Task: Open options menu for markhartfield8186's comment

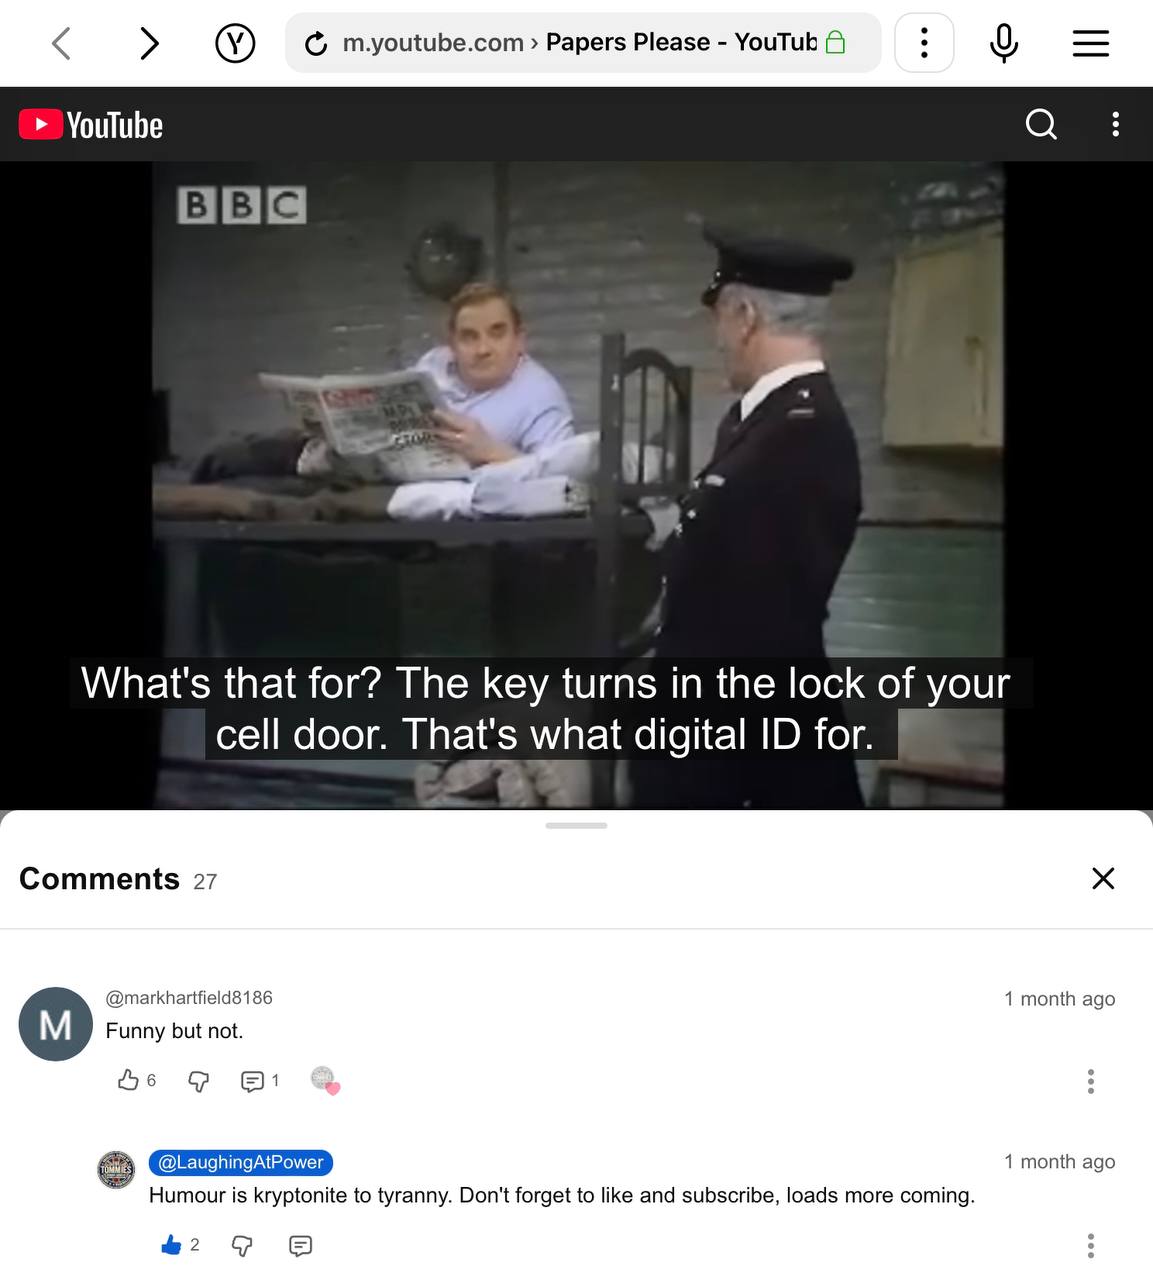Action: point(1091,1081)
